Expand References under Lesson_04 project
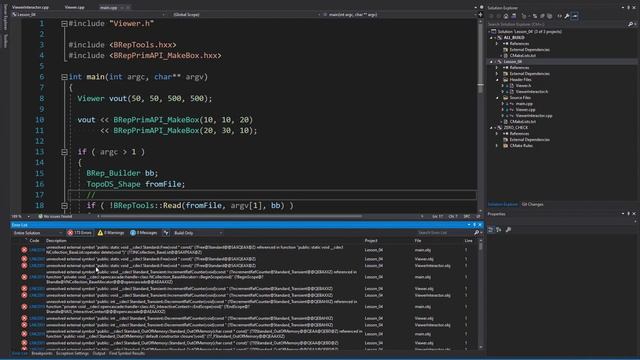This screenshot has height=360, width=640. [x=497, y=68]
